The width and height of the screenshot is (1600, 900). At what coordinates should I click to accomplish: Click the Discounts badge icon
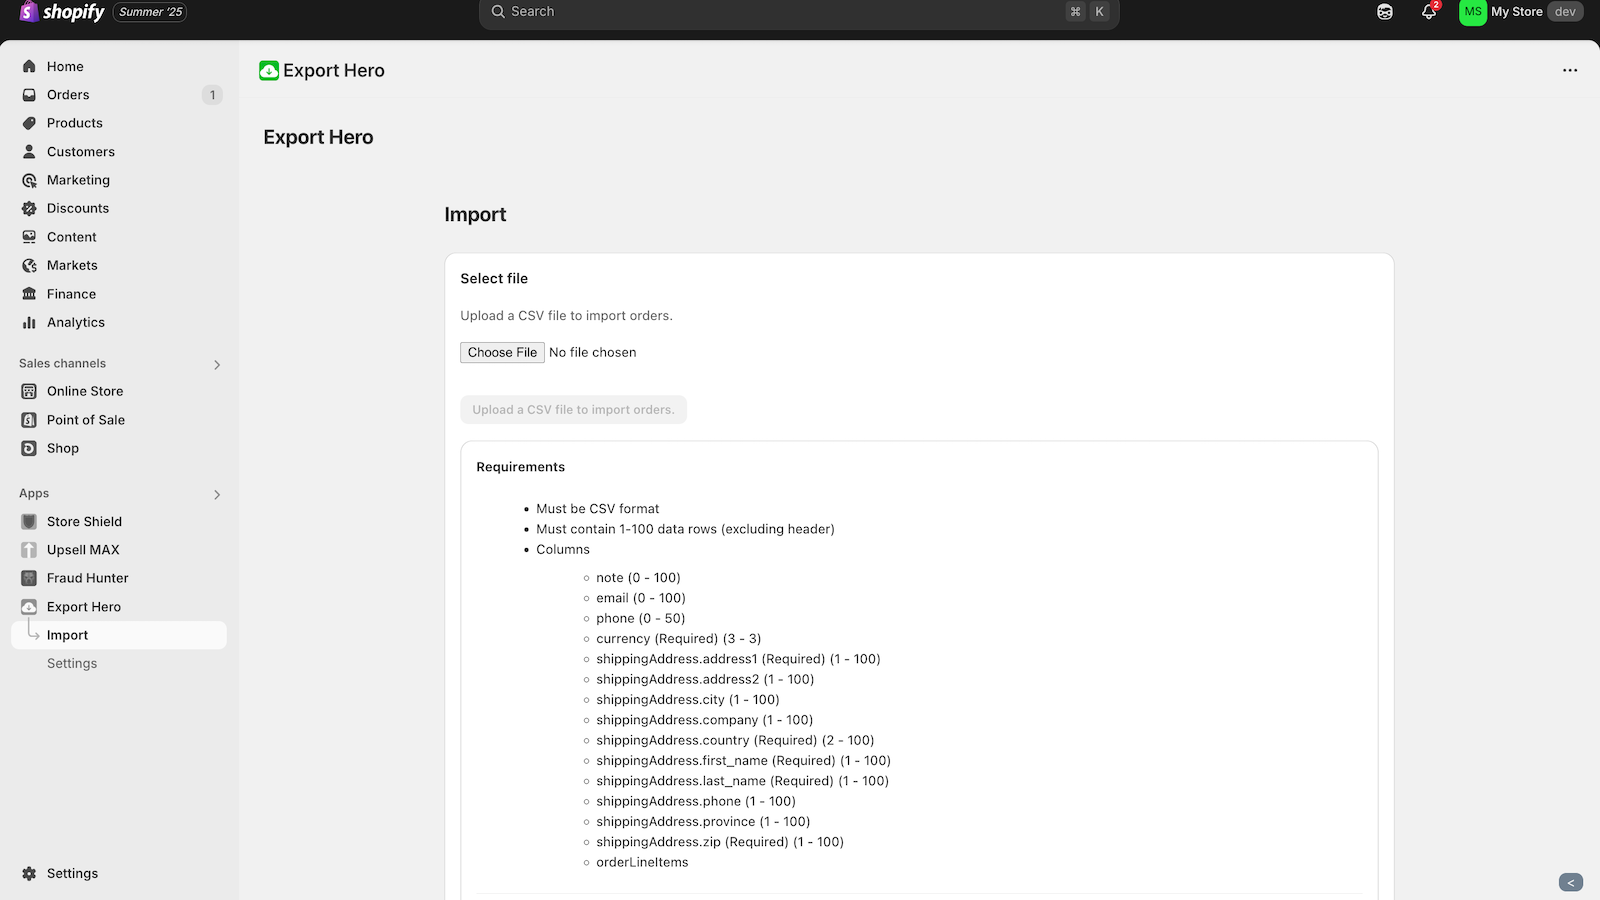tap(29, 209)
